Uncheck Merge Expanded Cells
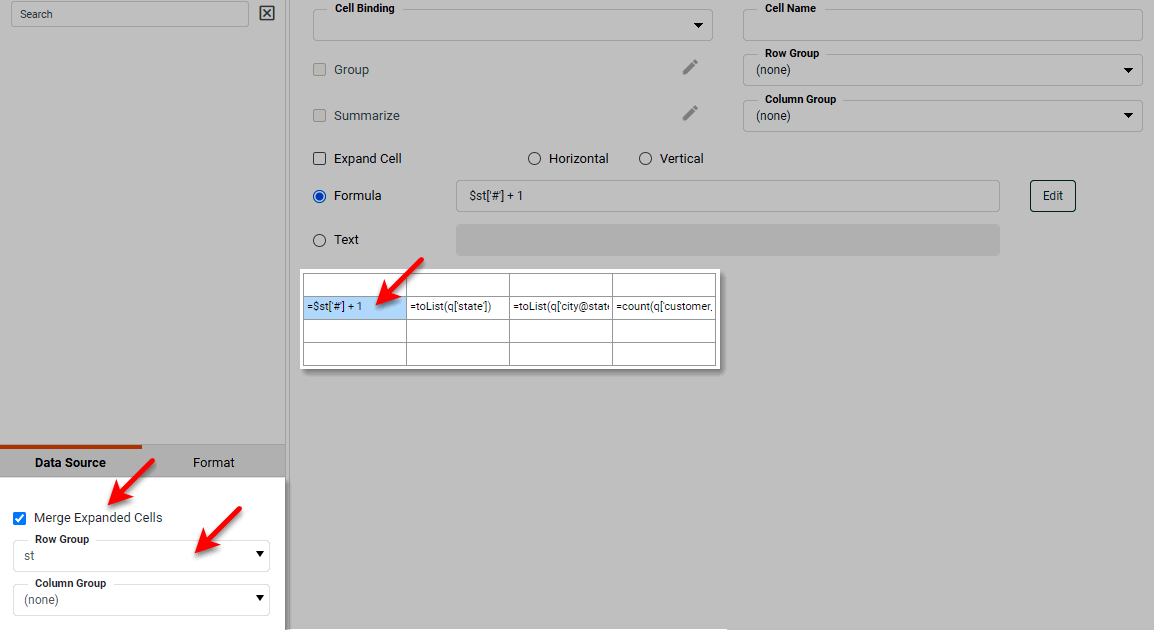The height and width of the screenshot is (630, 1154). (19, 518)
